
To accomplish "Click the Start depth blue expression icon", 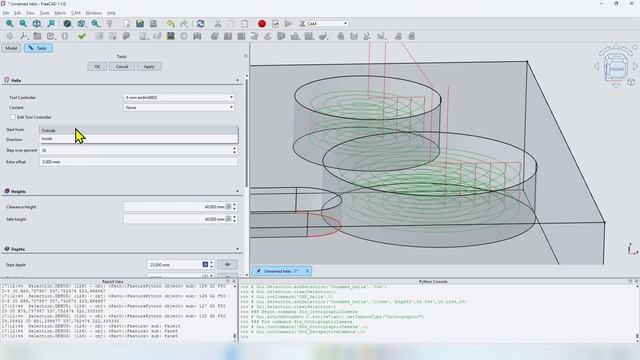I will pos(205,264).
